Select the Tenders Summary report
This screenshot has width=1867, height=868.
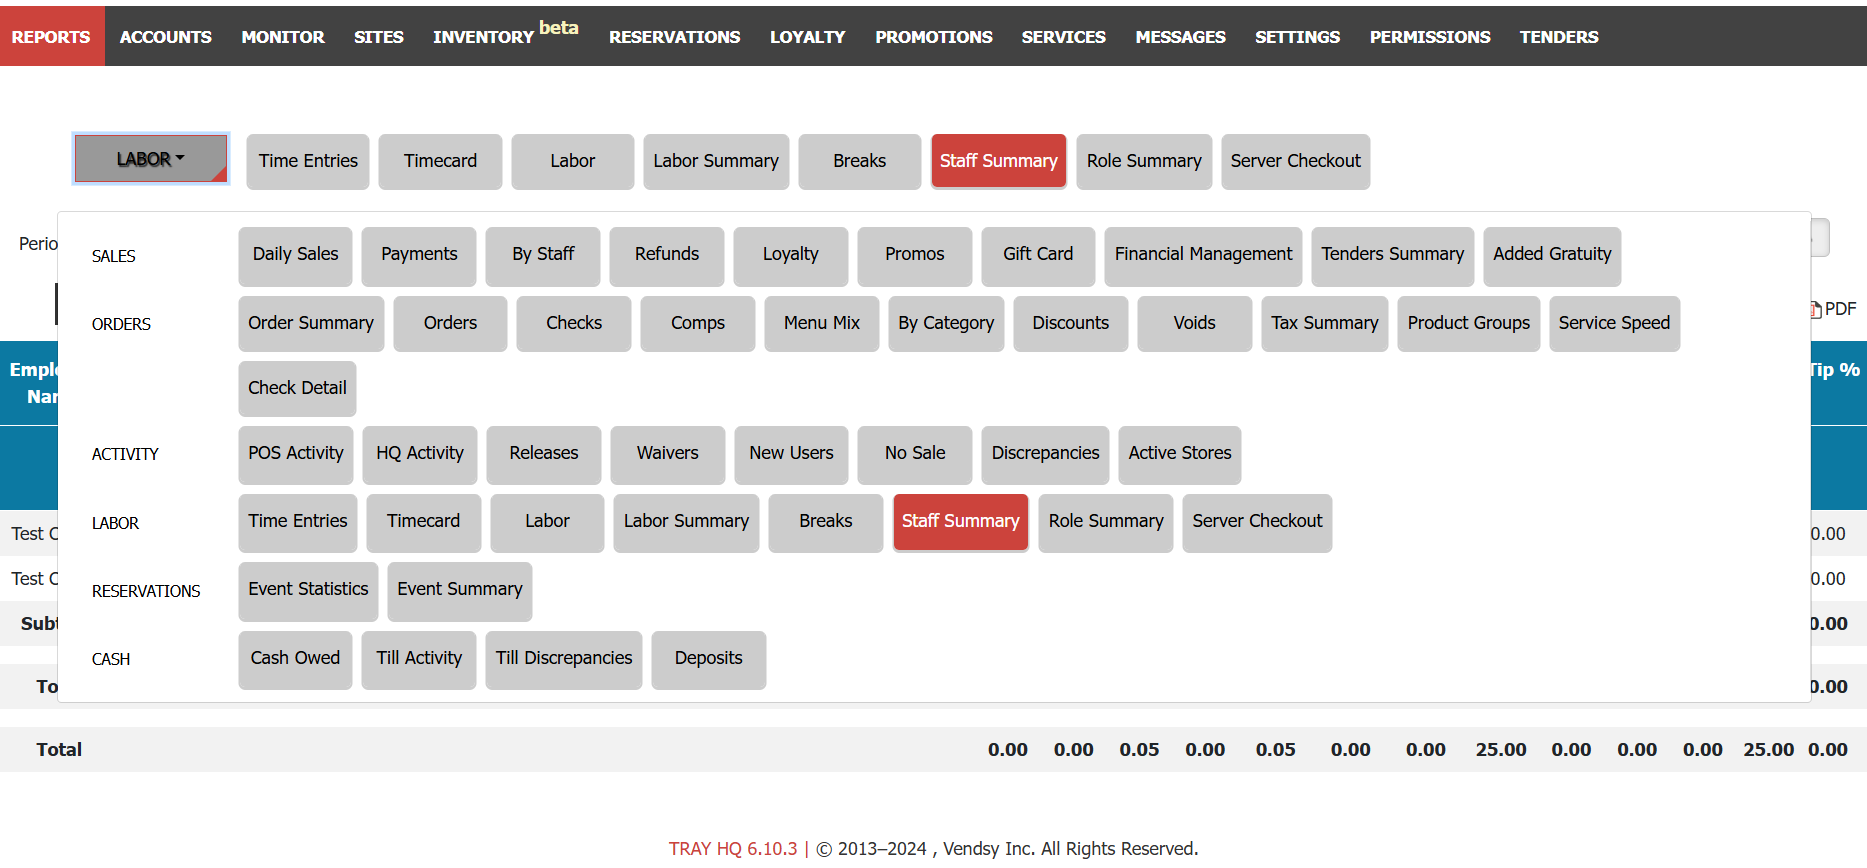[1392, 255]
